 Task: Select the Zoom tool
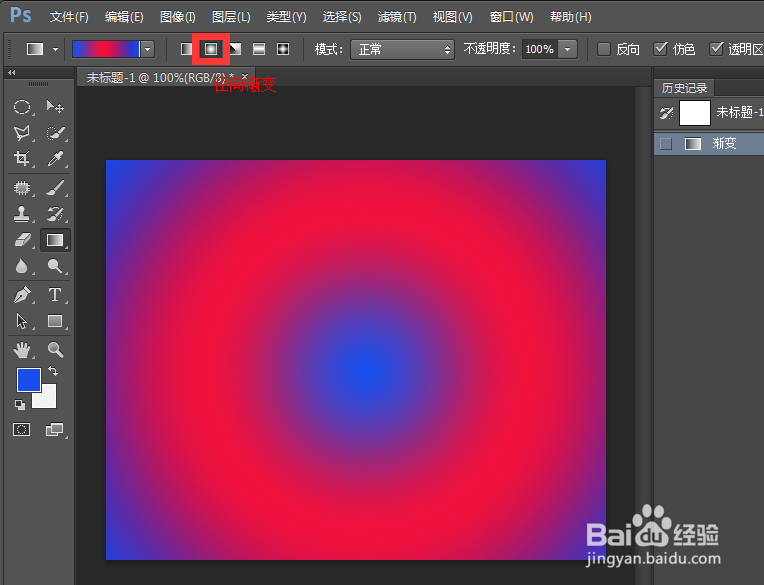55,349
